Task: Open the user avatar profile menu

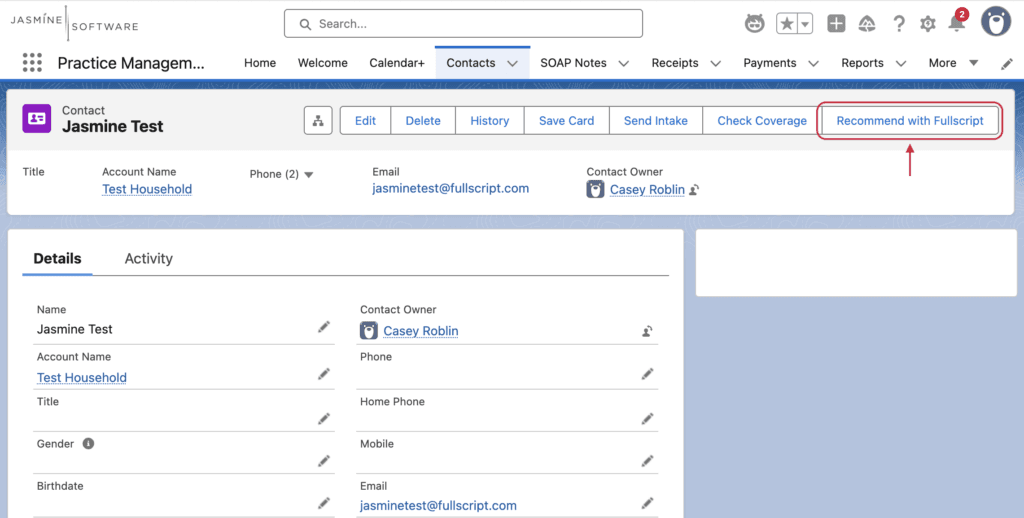Action: (x=996, y=23)
